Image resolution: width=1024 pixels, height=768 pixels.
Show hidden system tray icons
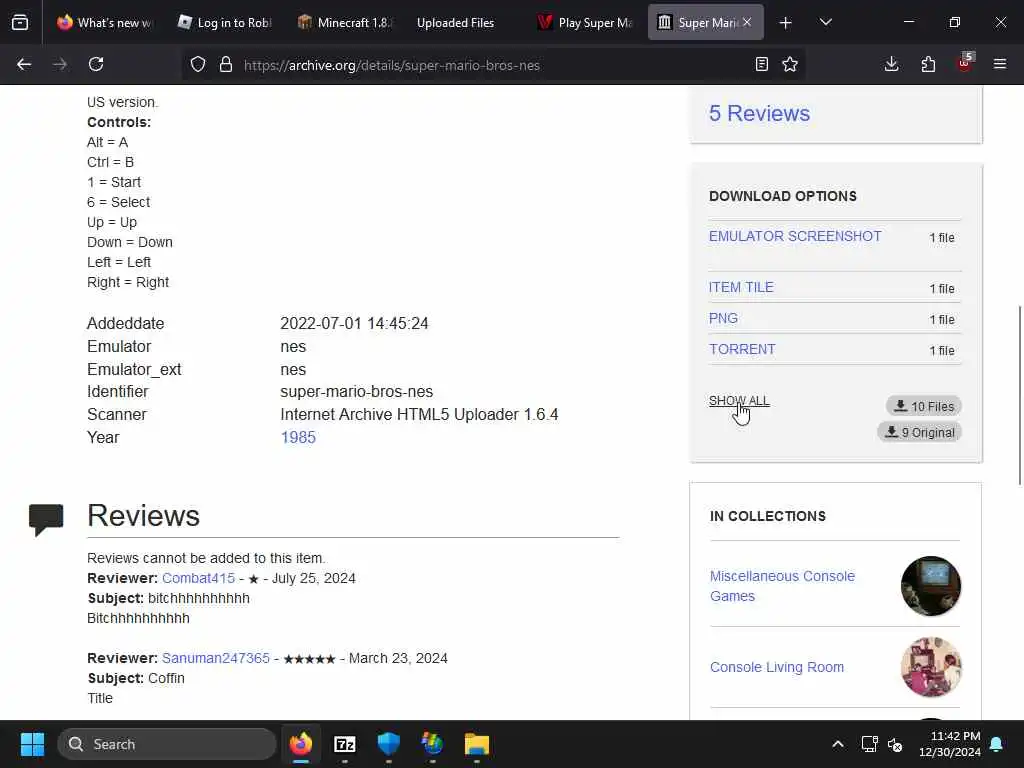coord(838,744)
